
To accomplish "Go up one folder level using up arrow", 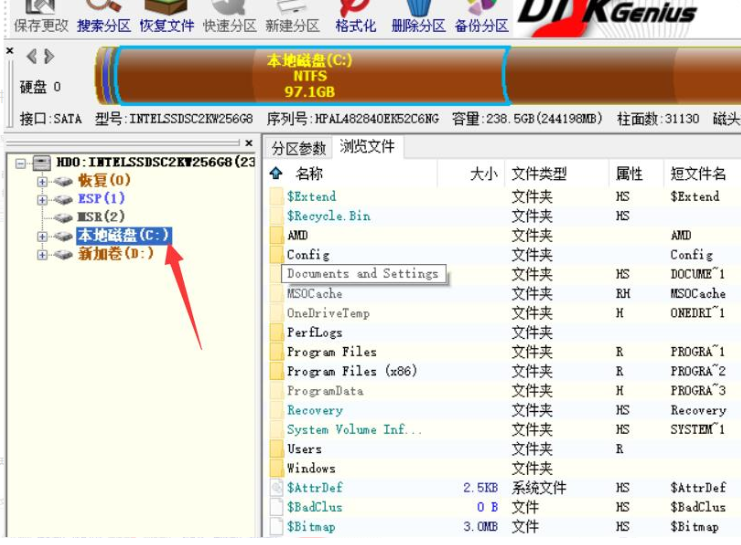I will 276,173.
